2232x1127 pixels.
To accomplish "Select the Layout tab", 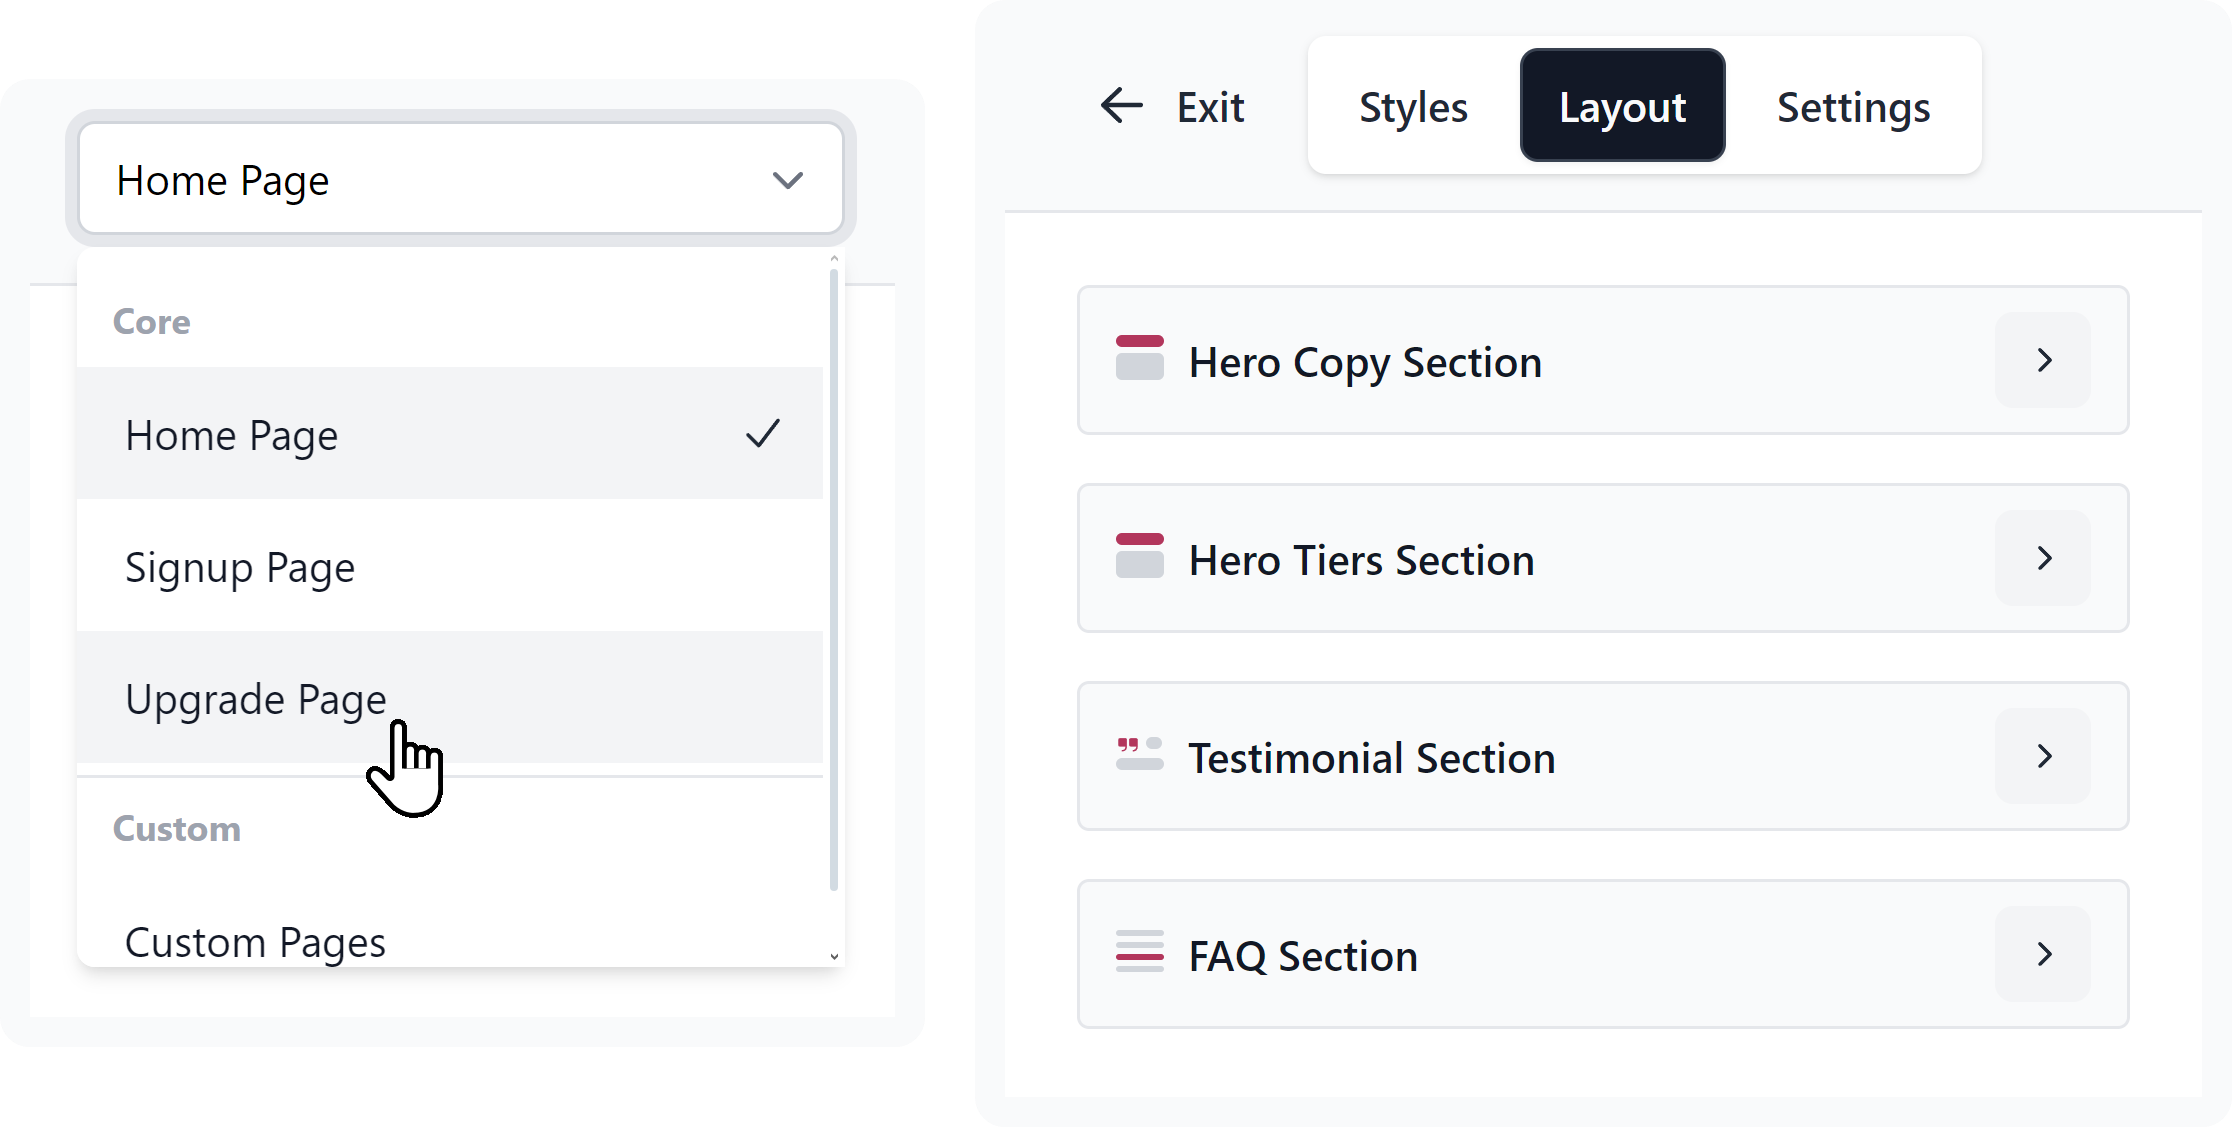I will (x=1622, y=106).
